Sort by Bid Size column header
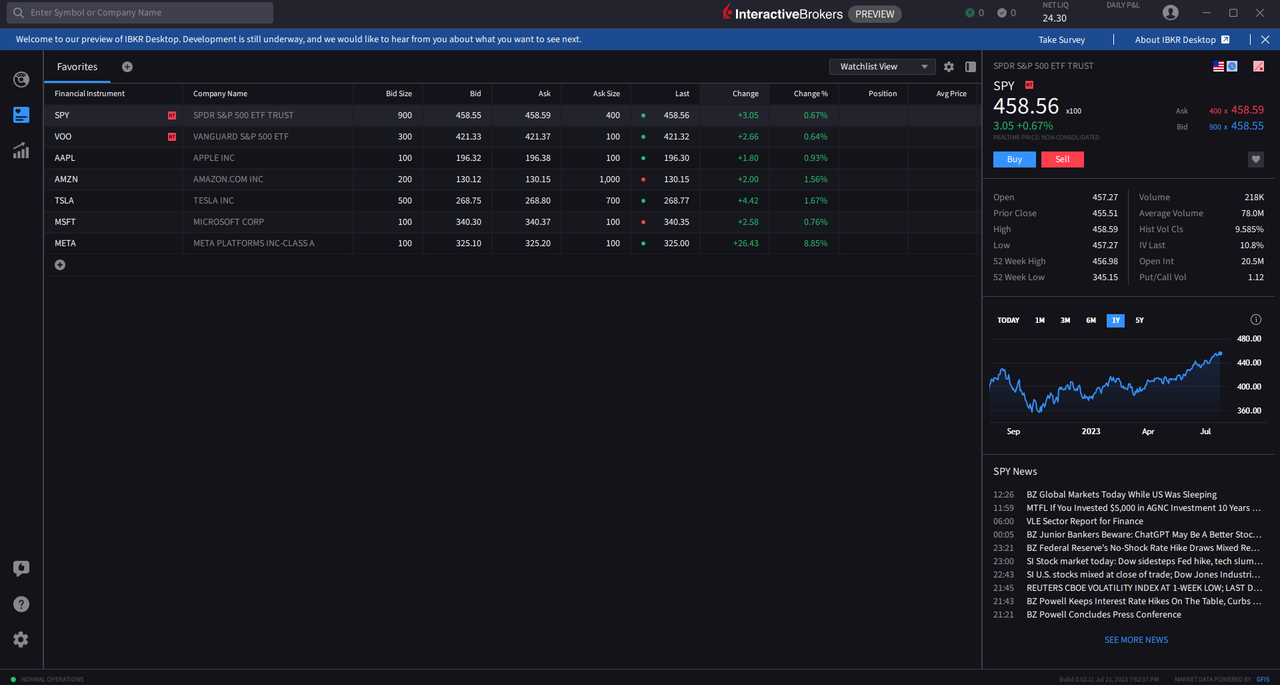This screenshot has height=685, width=1280. click(399, 94)
